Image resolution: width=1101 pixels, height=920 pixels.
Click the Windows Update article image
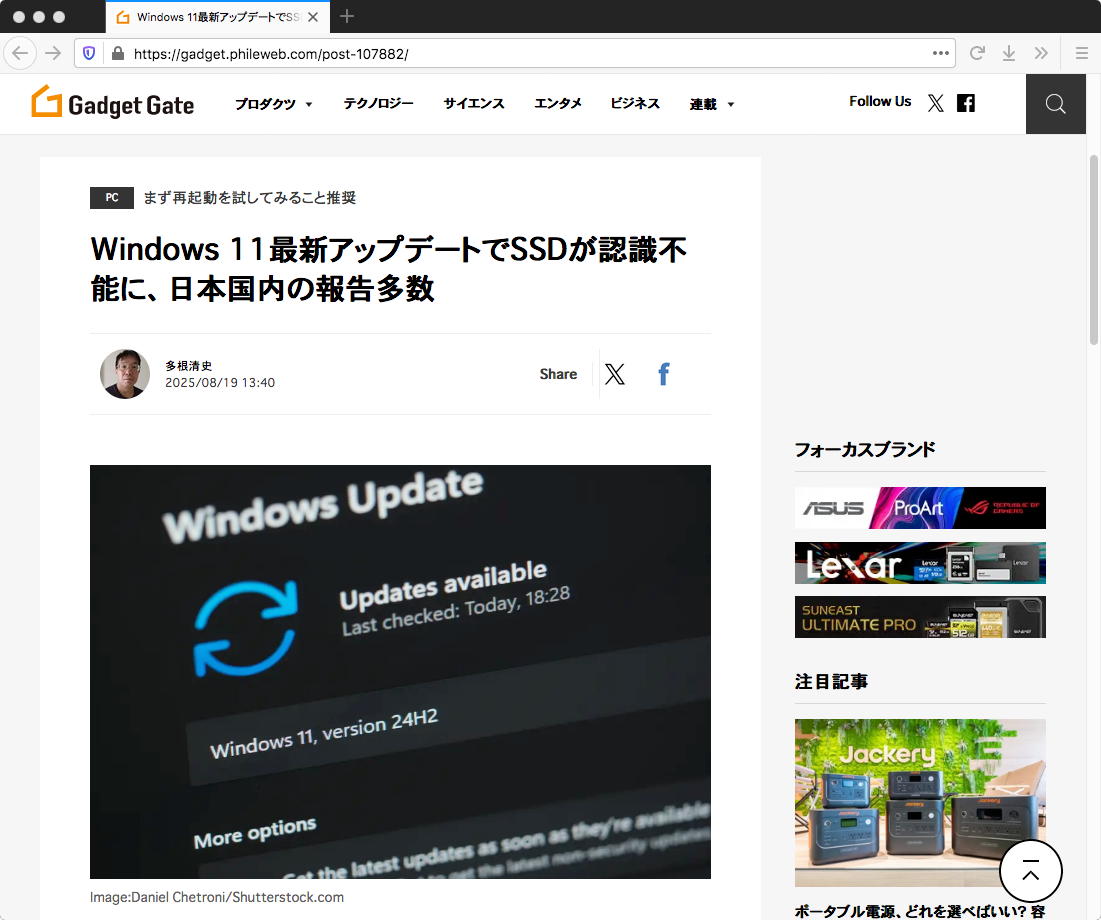coord(400,671)
